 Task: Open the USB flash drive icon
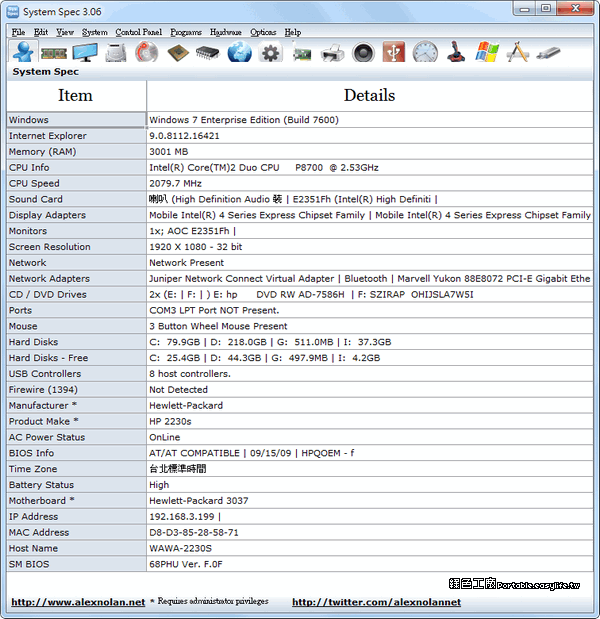548,53
